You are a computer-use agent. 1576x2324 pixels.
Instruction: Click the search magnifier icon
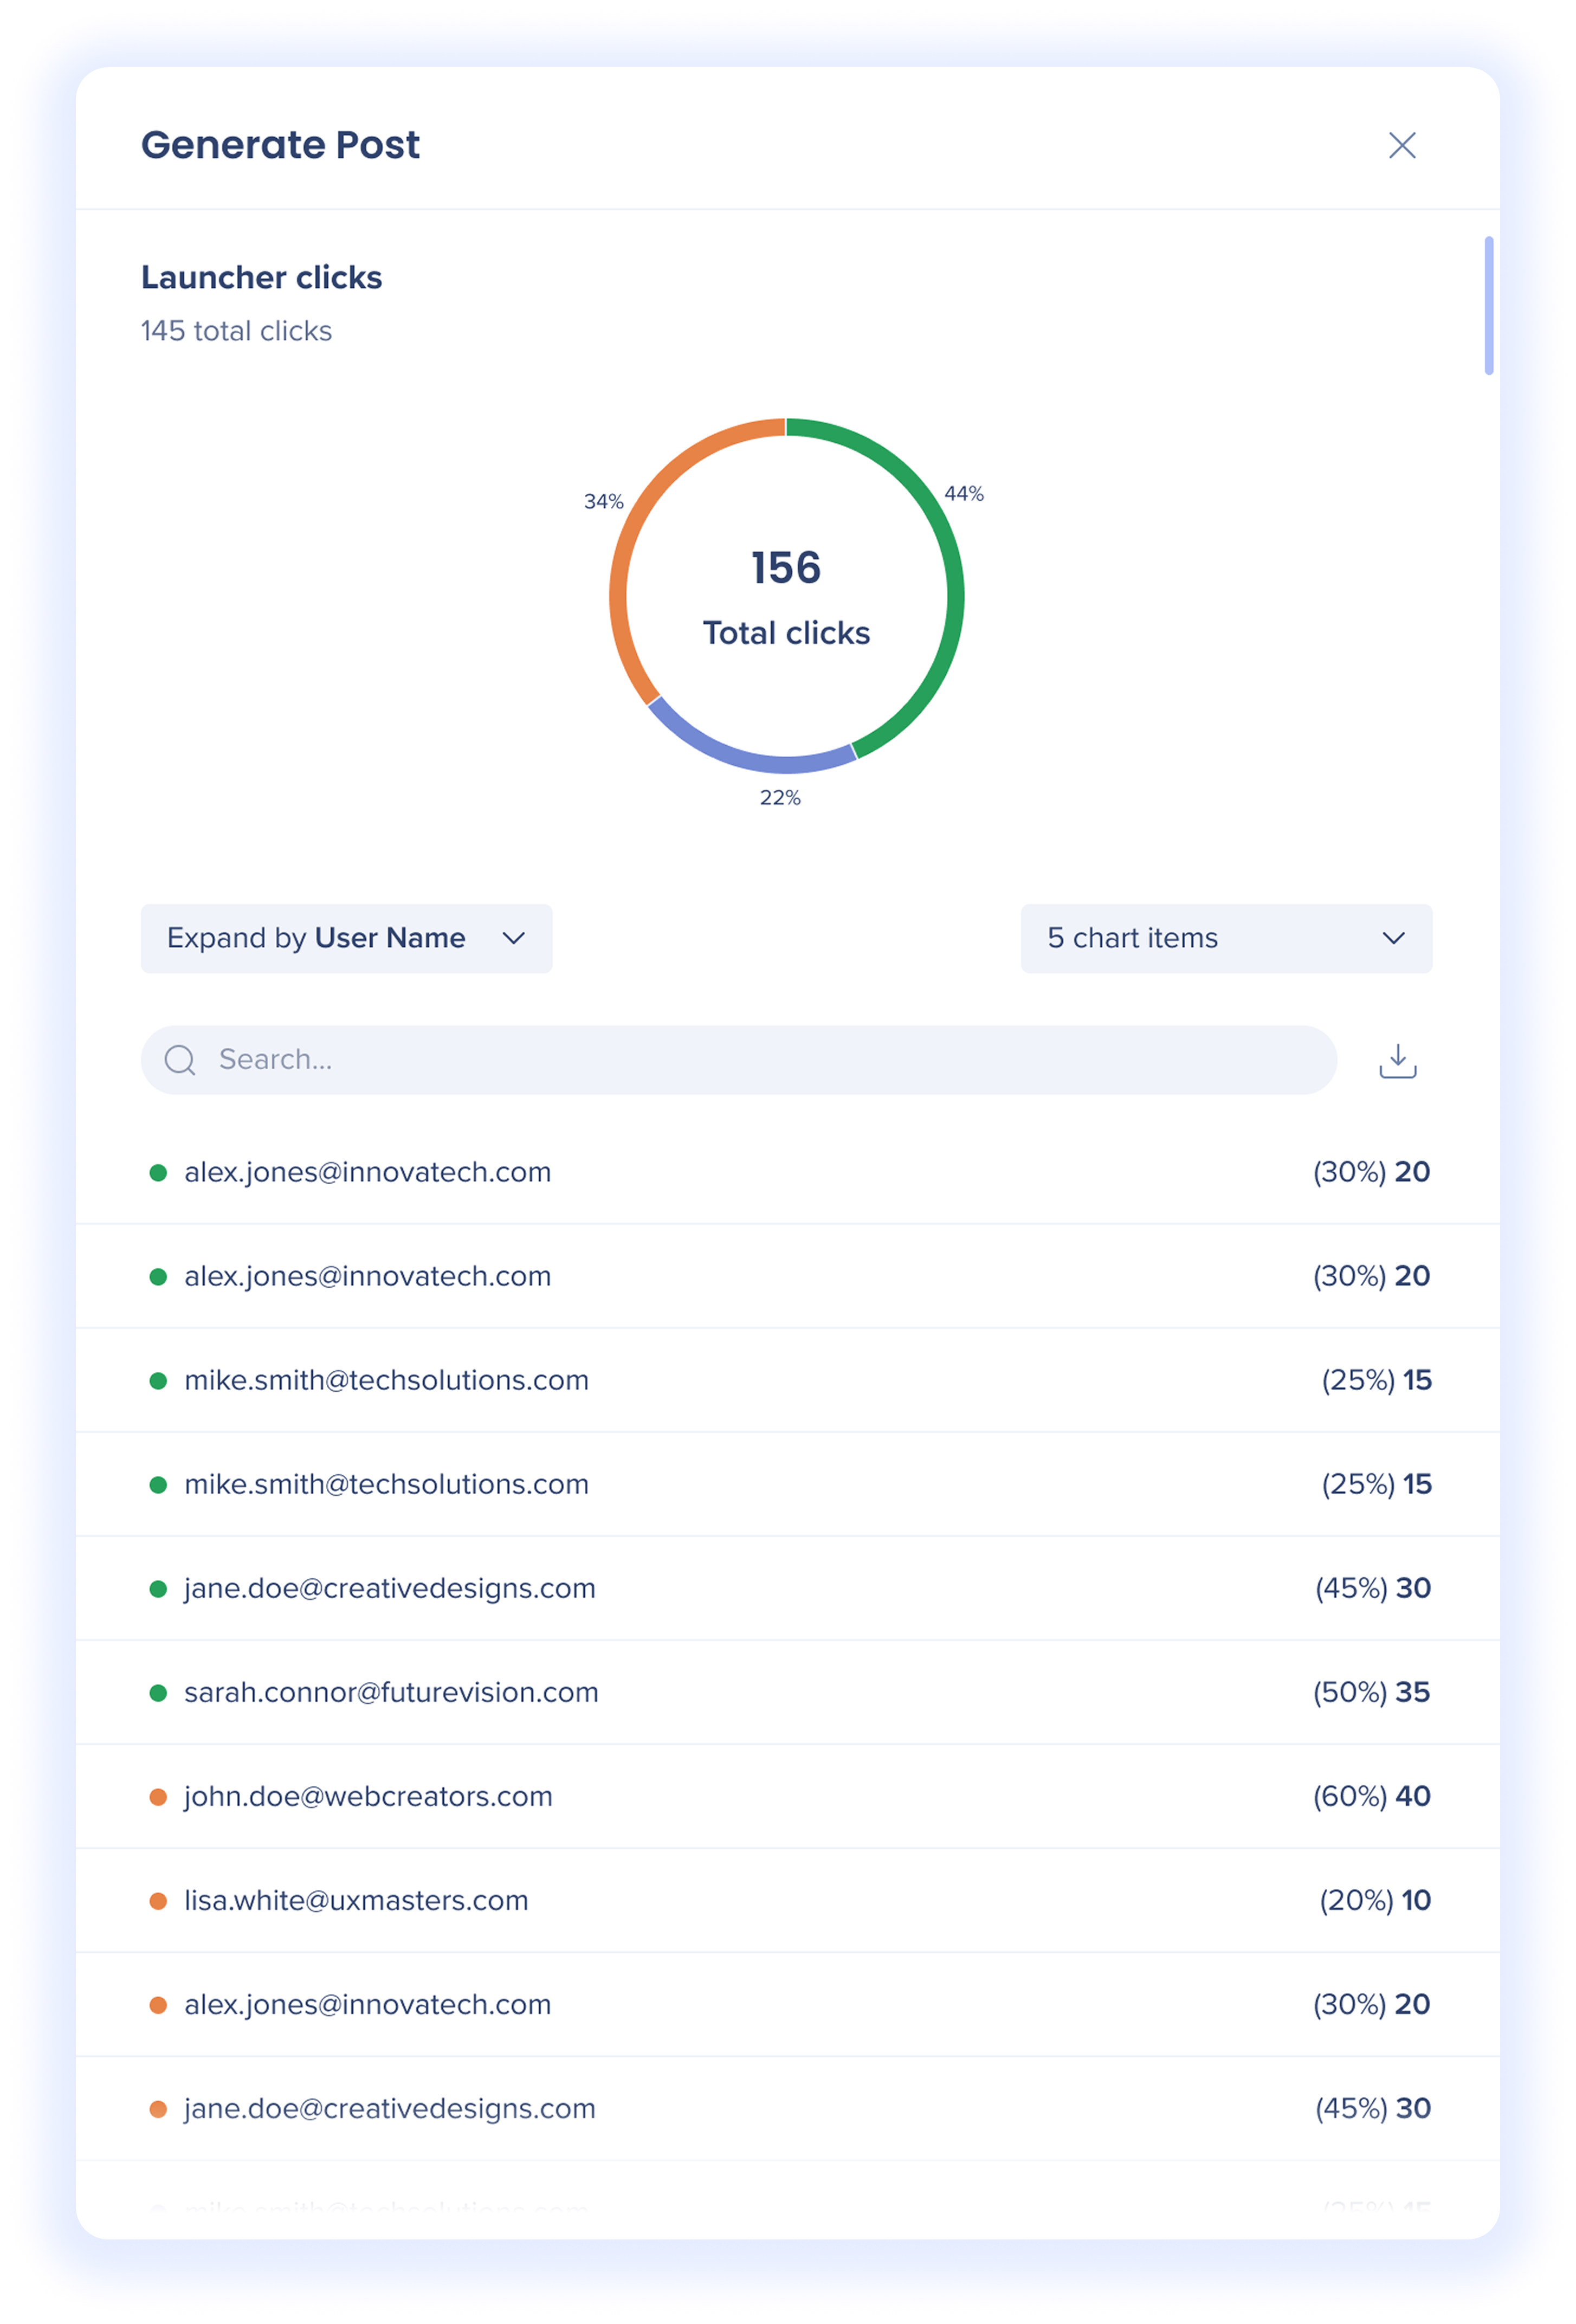click(x=180, y=1060)
